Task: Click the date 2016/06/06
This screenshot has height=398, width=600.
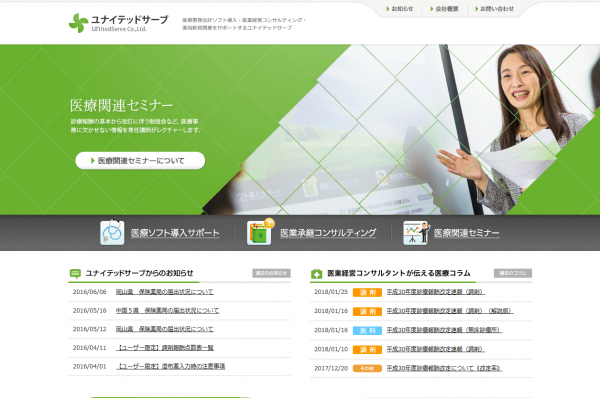Action: point(90,292)
